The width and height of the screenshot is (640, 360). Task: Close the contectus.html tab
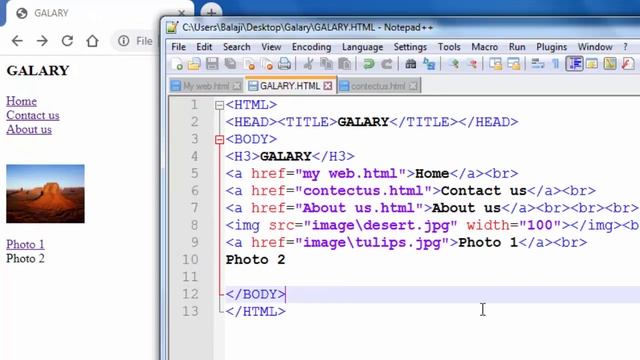coord(413,86)
